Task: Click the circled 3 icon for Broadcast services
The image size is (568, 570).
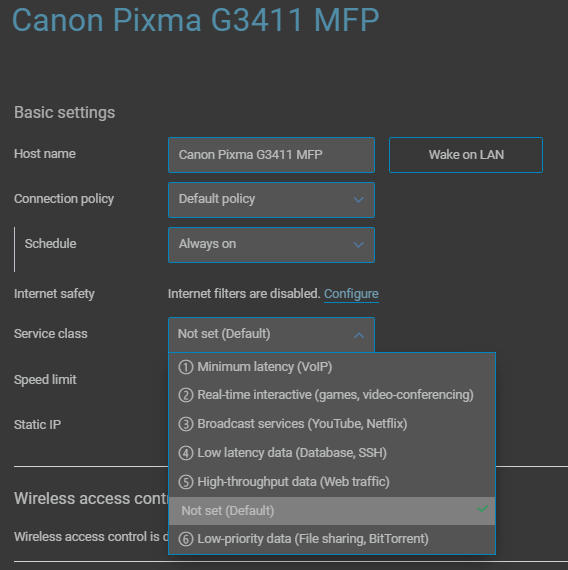Action: [x=186, y=424]
